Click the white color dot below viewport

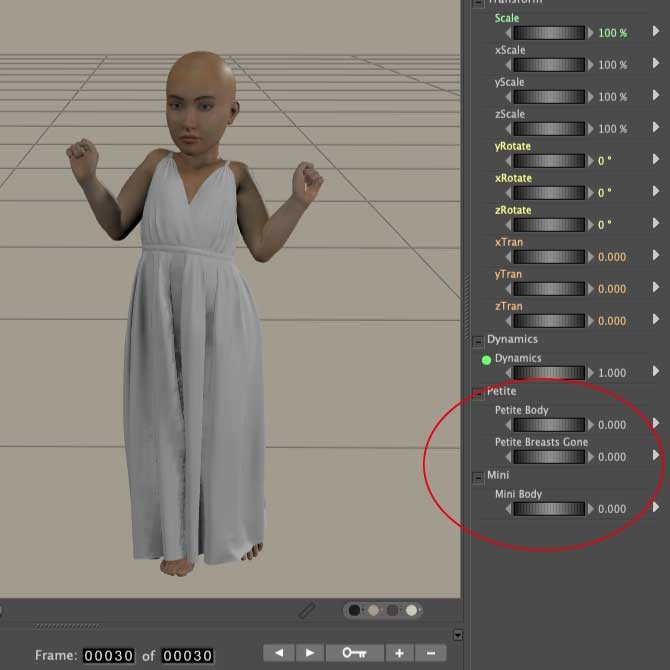click(410, 610)
